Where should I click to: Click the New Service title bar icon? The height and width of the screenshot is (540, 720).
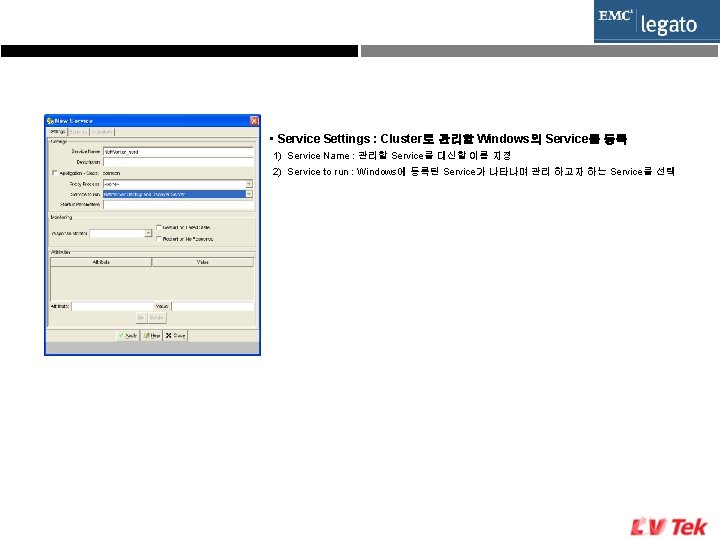pos(50,121)
